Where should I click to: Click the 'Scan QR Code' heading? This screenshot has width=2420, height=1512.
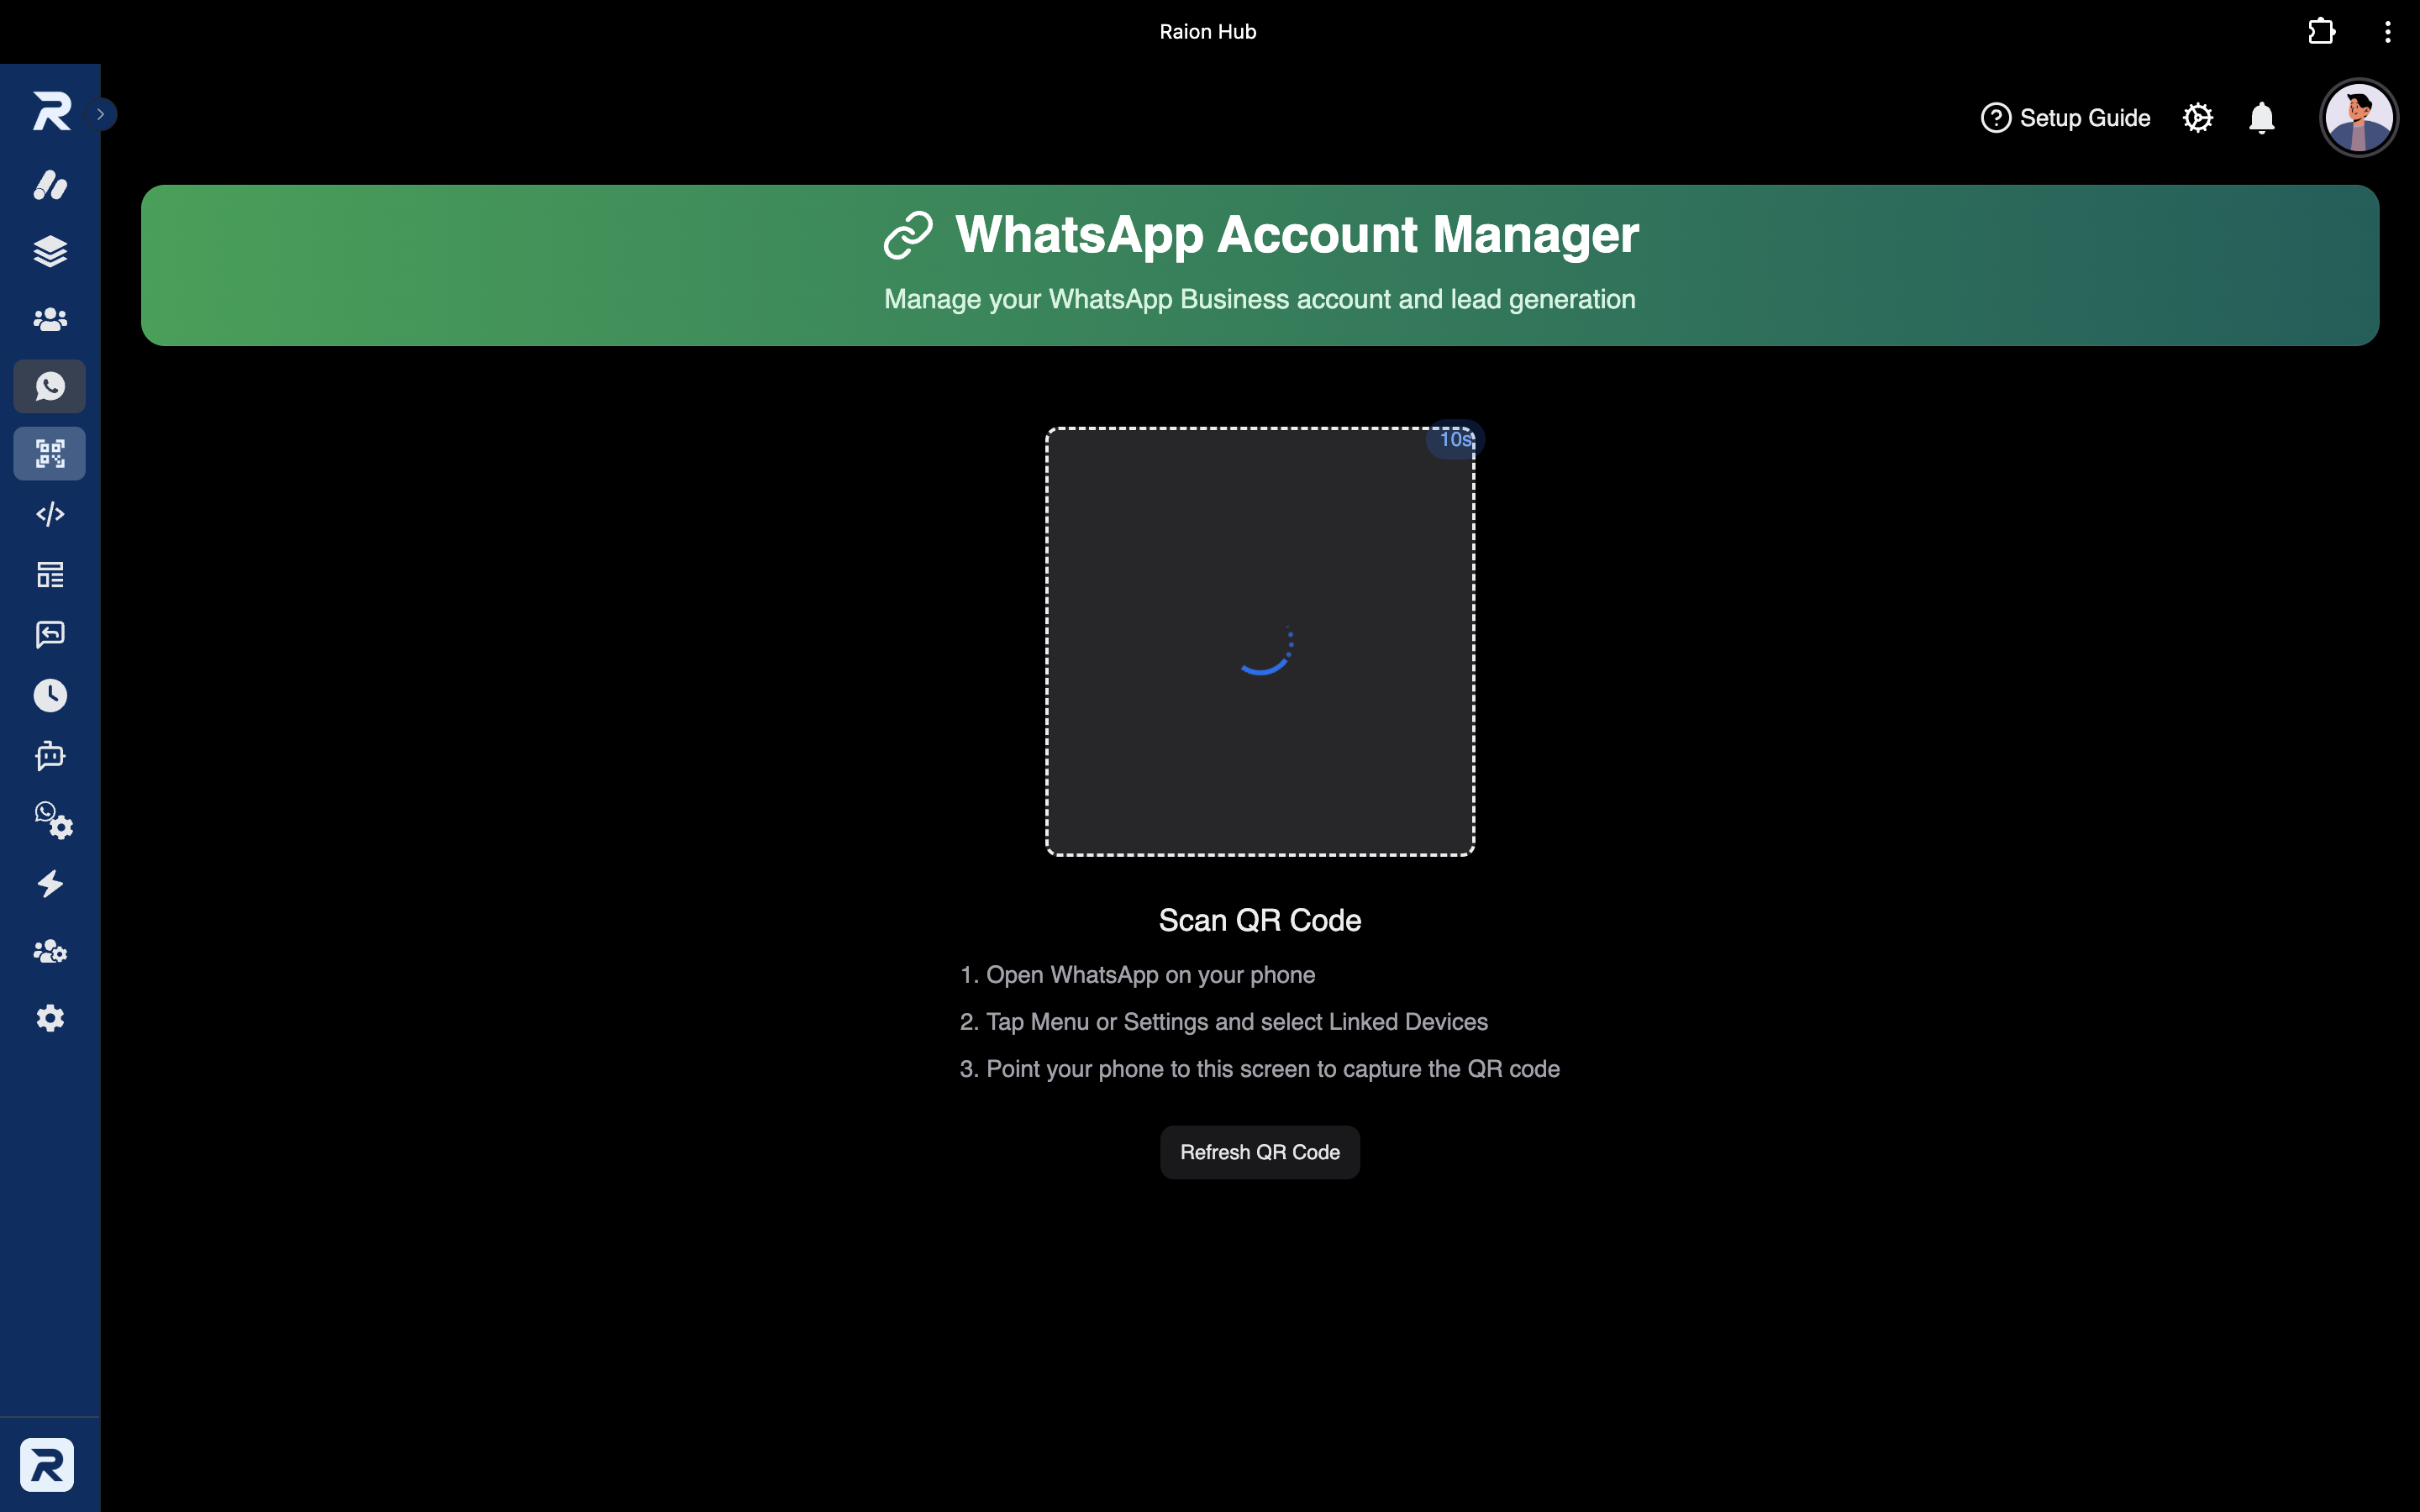(1260, 920)
